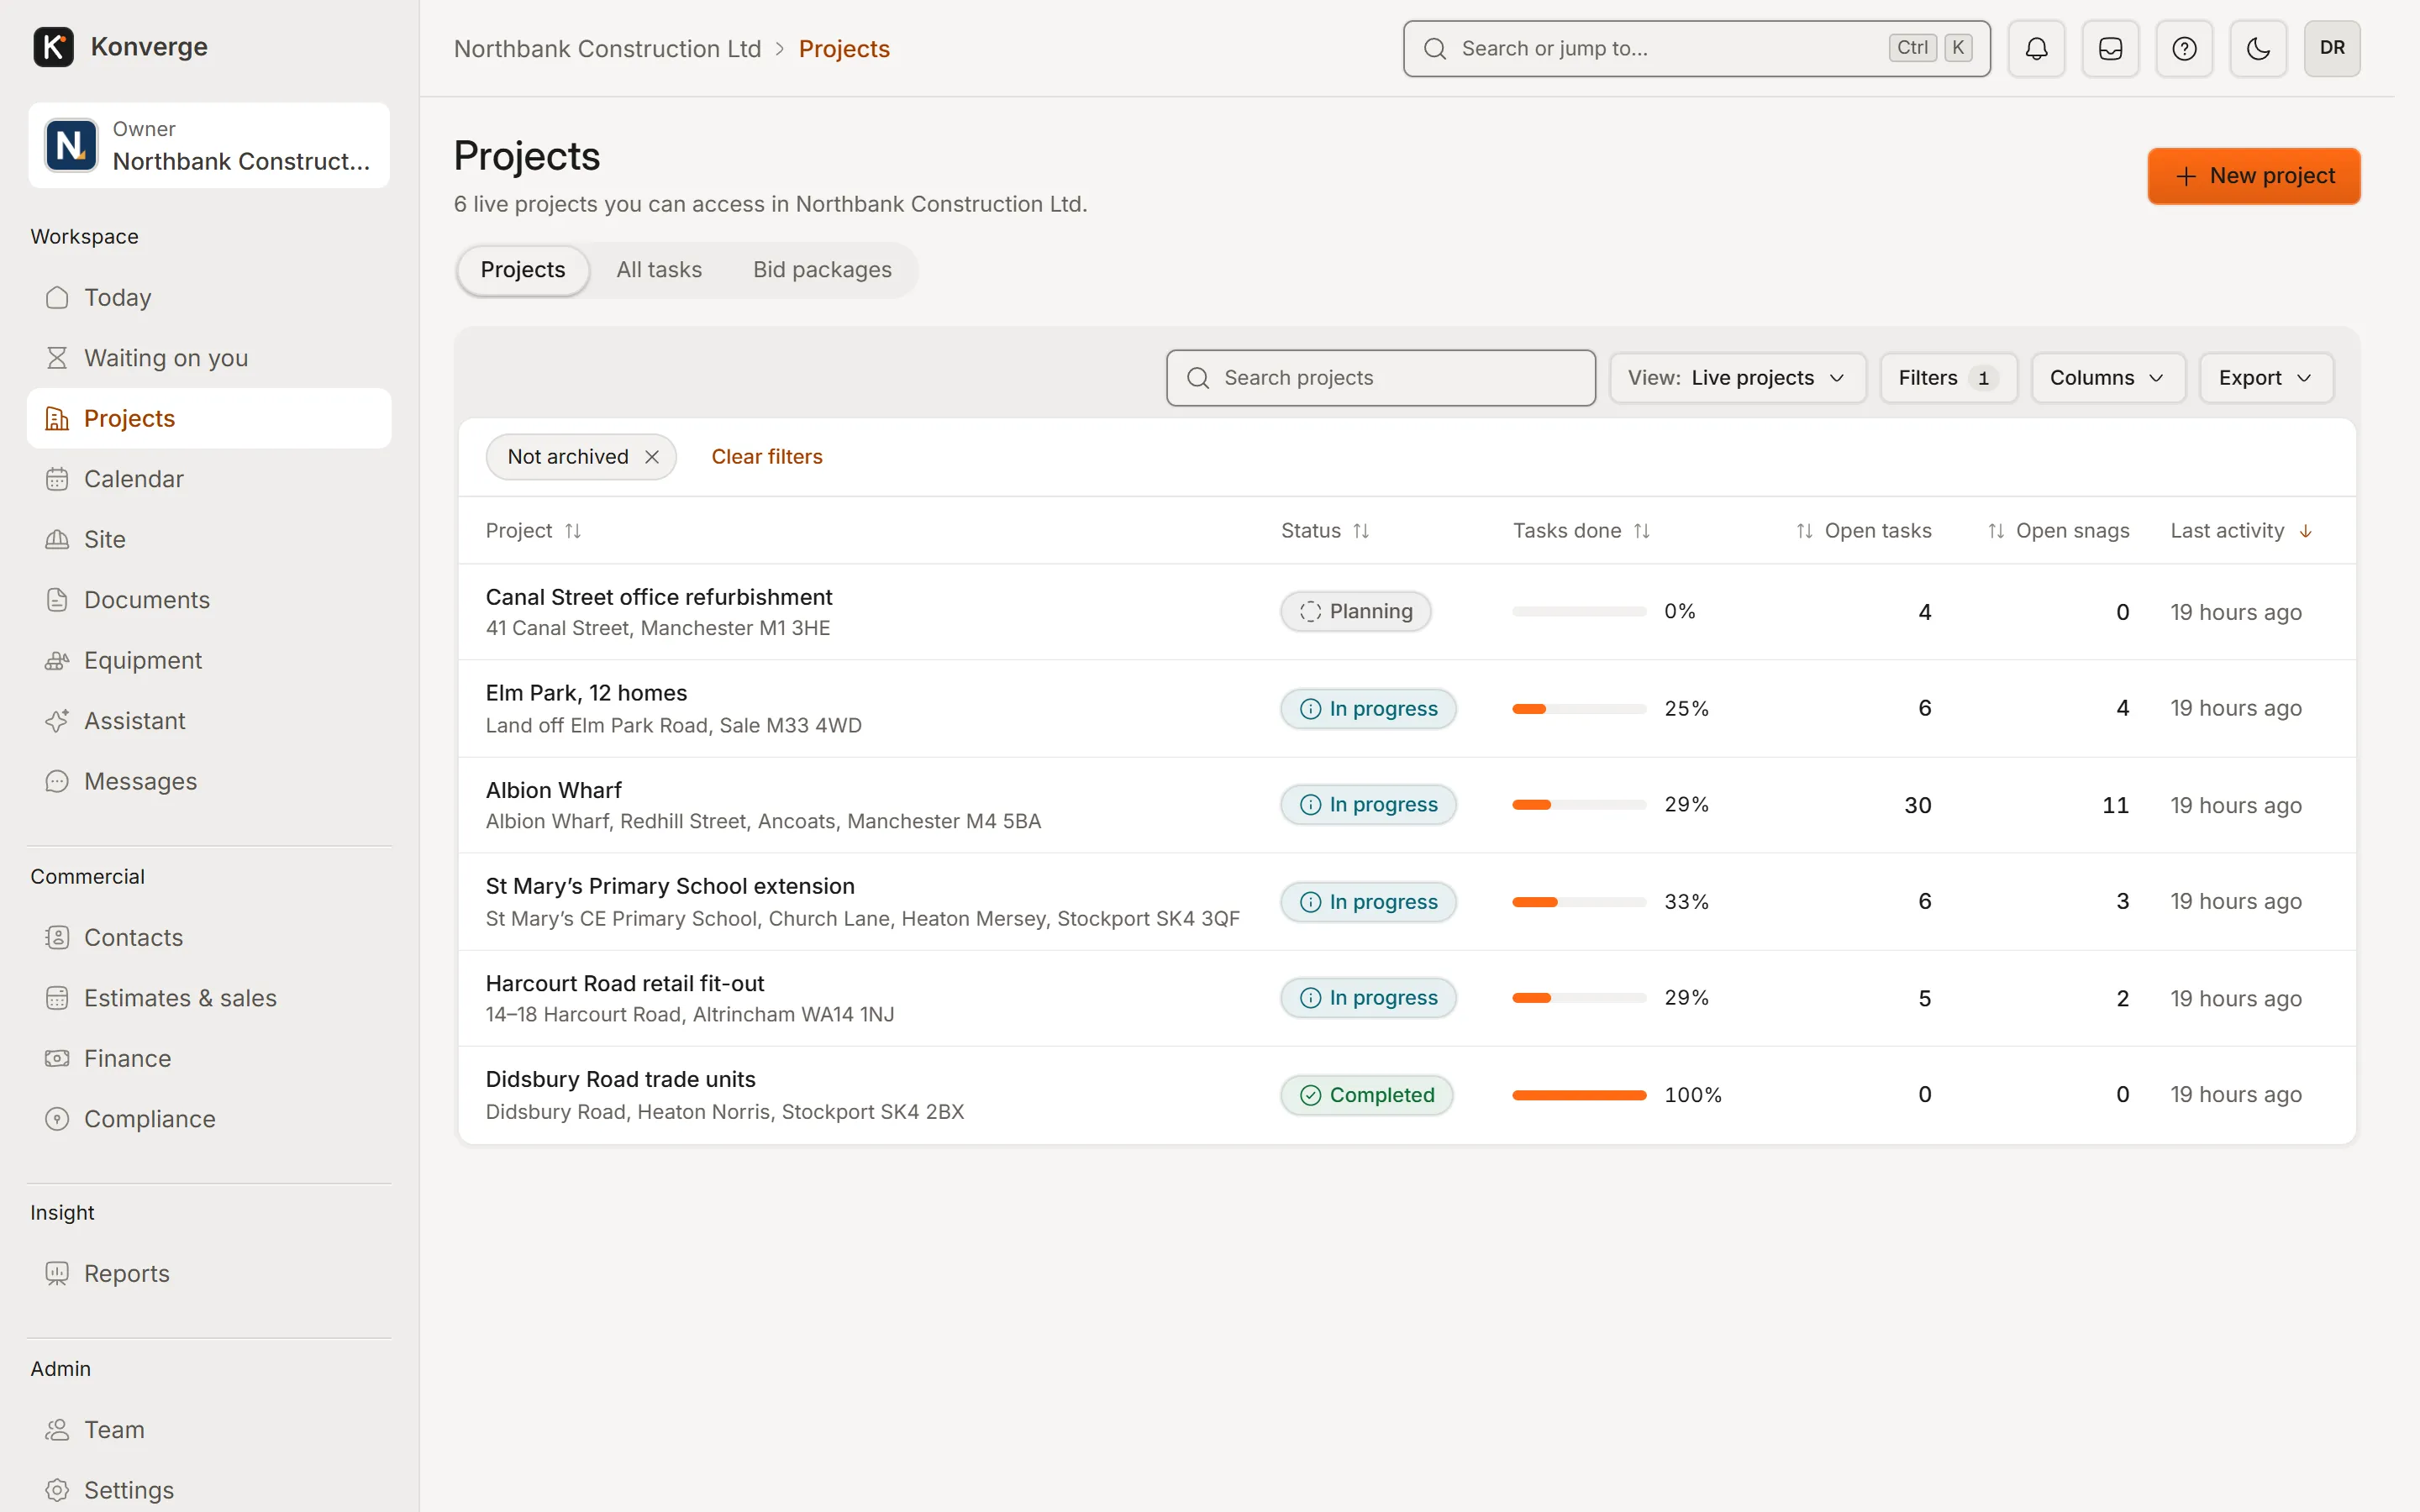Open Site in sidebar
The image size is (2420, 1512).
coord(209,539)
